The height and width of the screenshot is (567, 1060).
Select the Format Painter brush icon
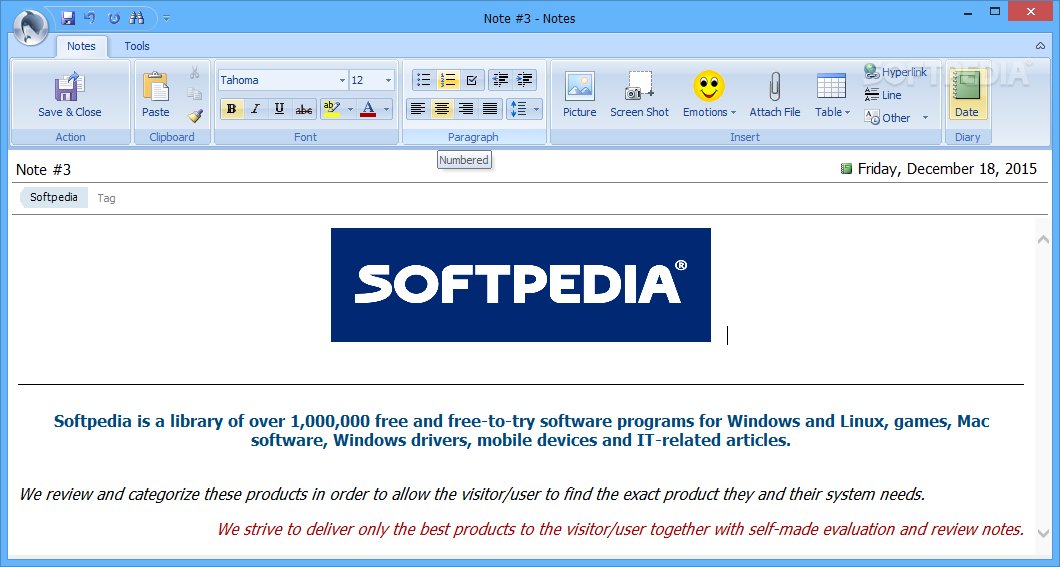point(195,116)
